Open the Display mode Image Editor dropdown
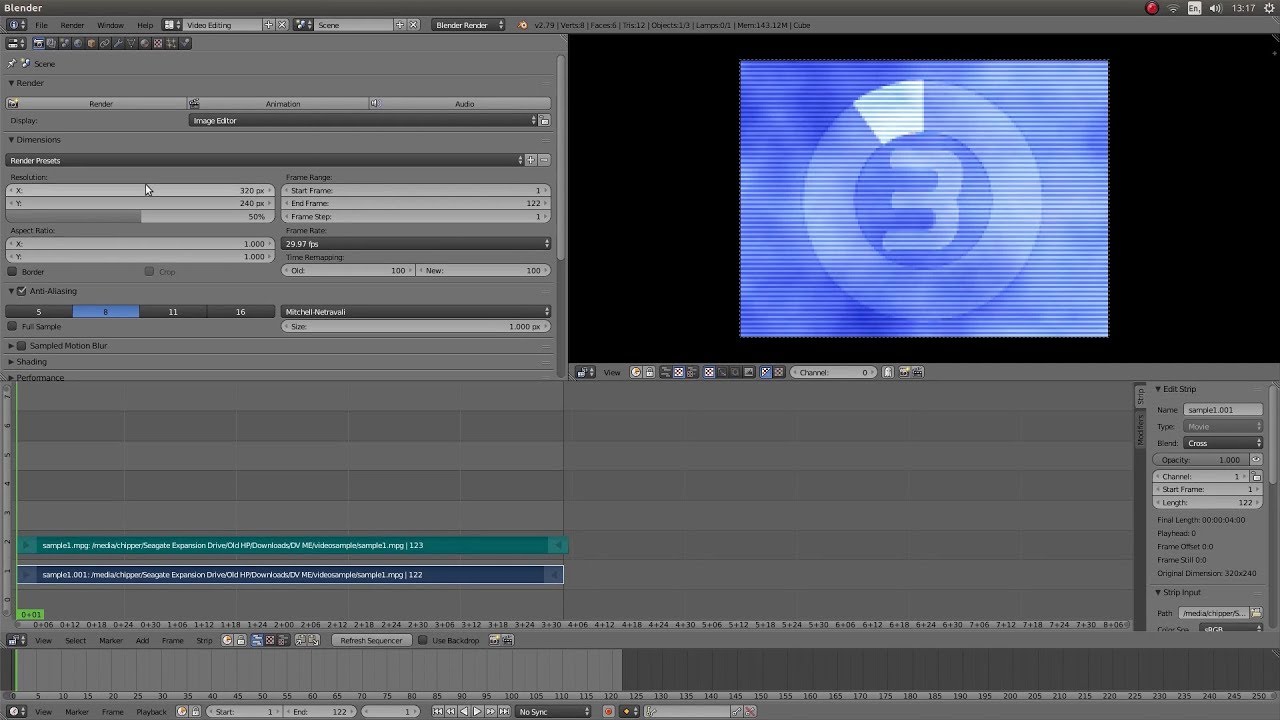Viewport: 1280px width, 720px height. (363, 120)
